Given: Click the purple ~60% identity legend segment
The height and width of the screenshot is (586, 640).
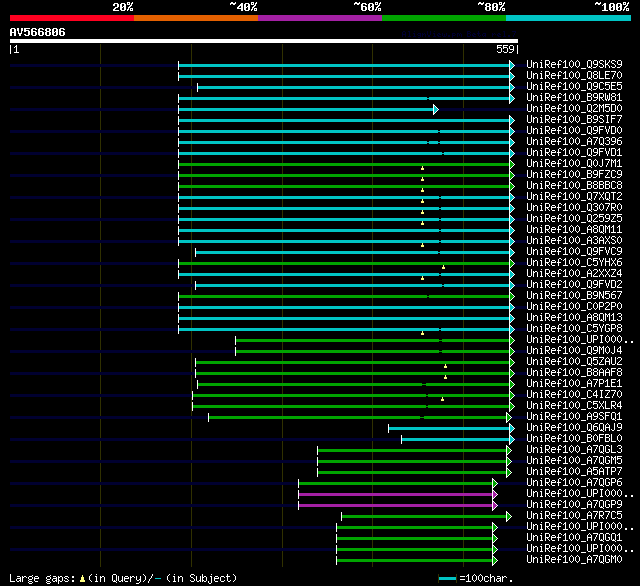Looking at the screenshot, I should click(x=320, y=18).
